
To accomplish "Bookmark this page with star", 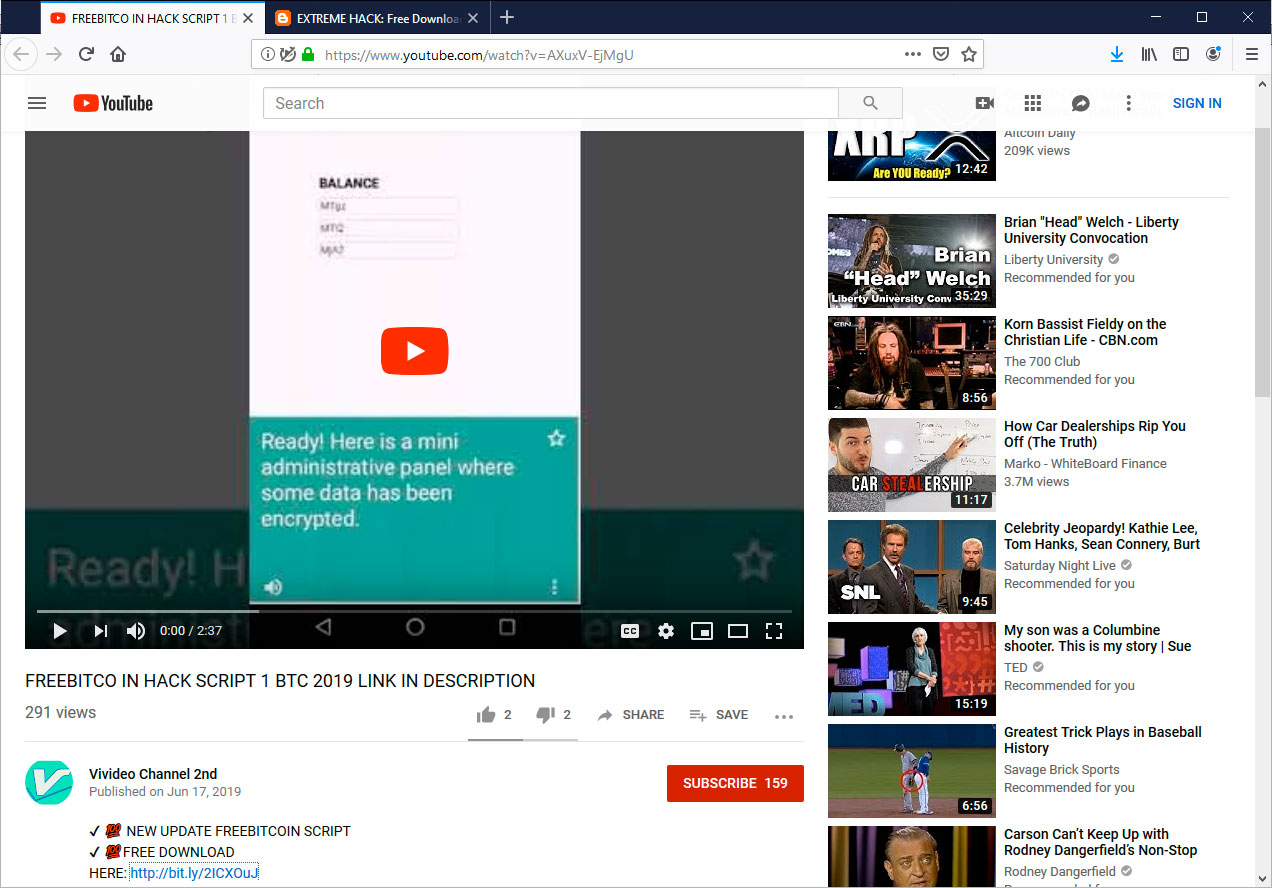I will [x=968, y=55].
